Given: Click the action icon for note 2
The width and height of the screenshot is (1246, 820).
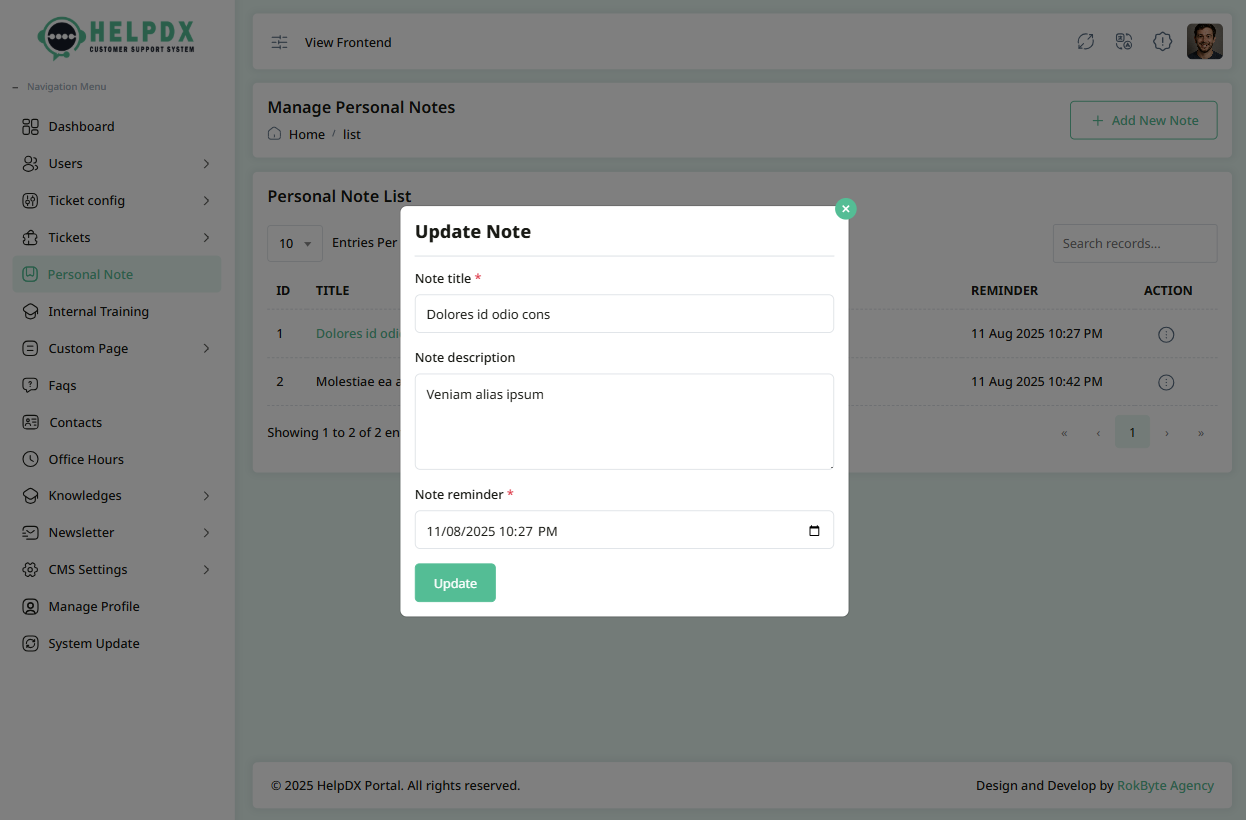Looking at the screenshot, I should tap(1165, 382).
